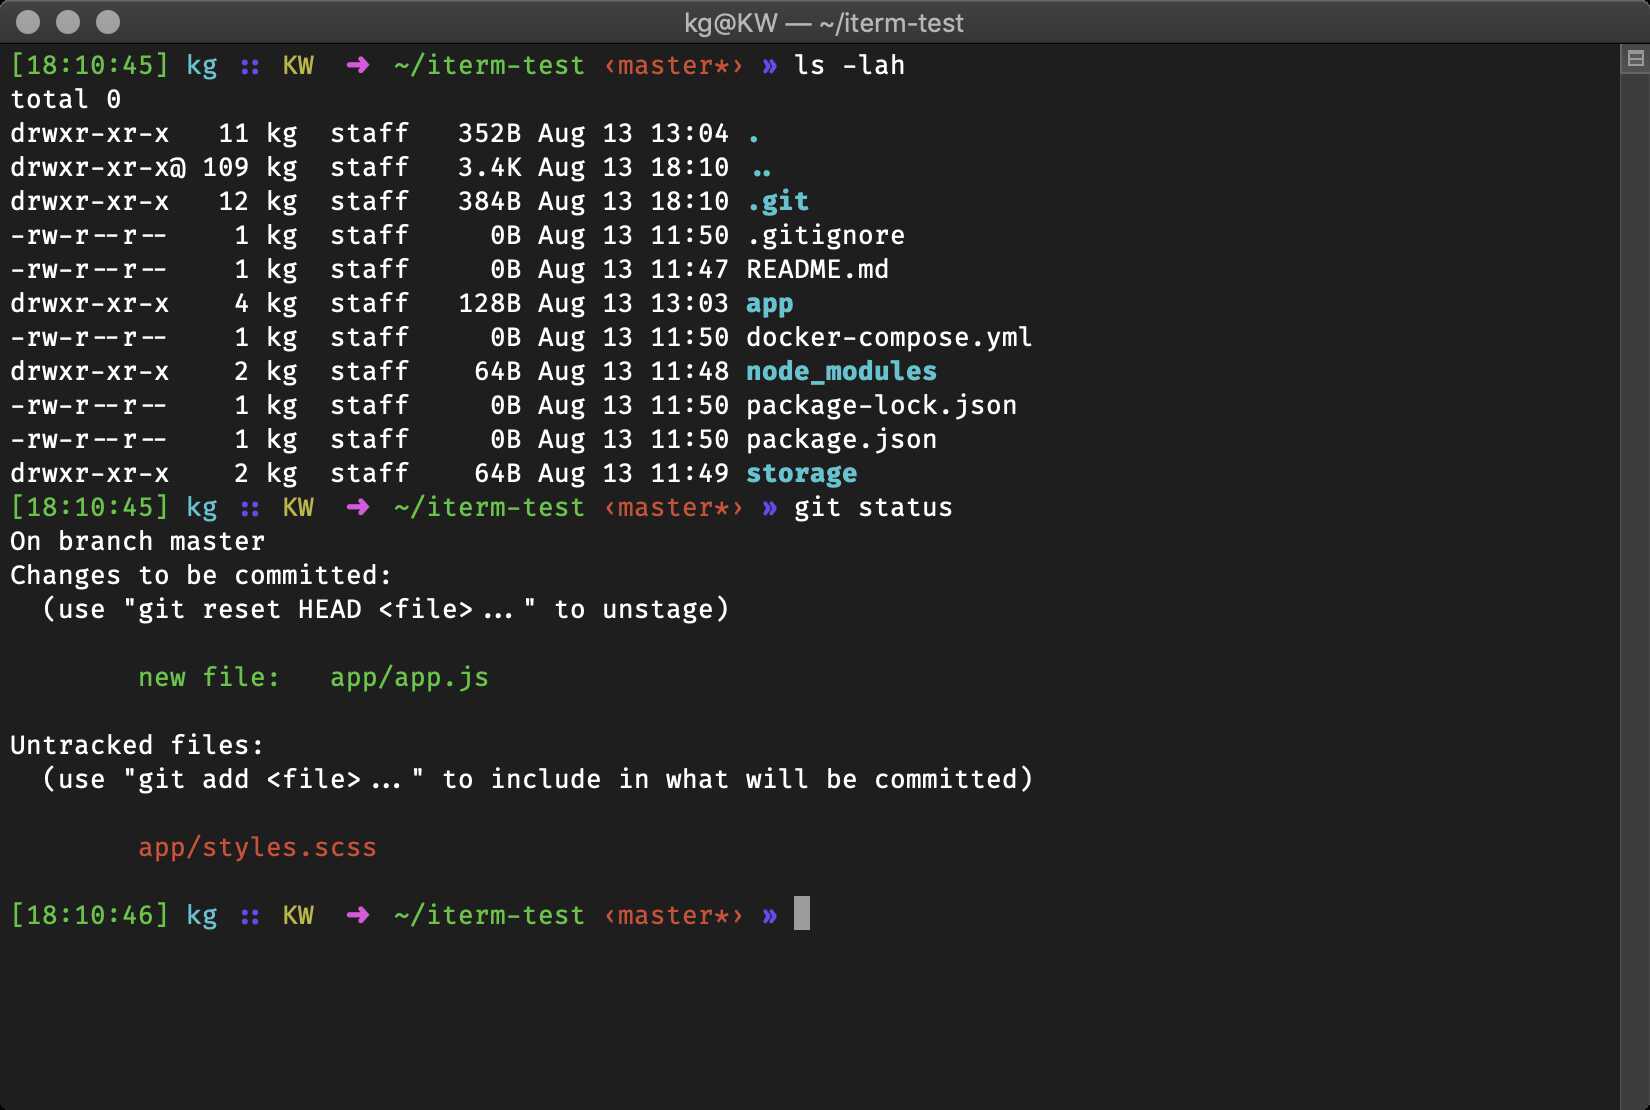This screenshot has width=1650, height=1110.
Task: Click the '13:03' time on the app row
Action: (x=690, y=303)
